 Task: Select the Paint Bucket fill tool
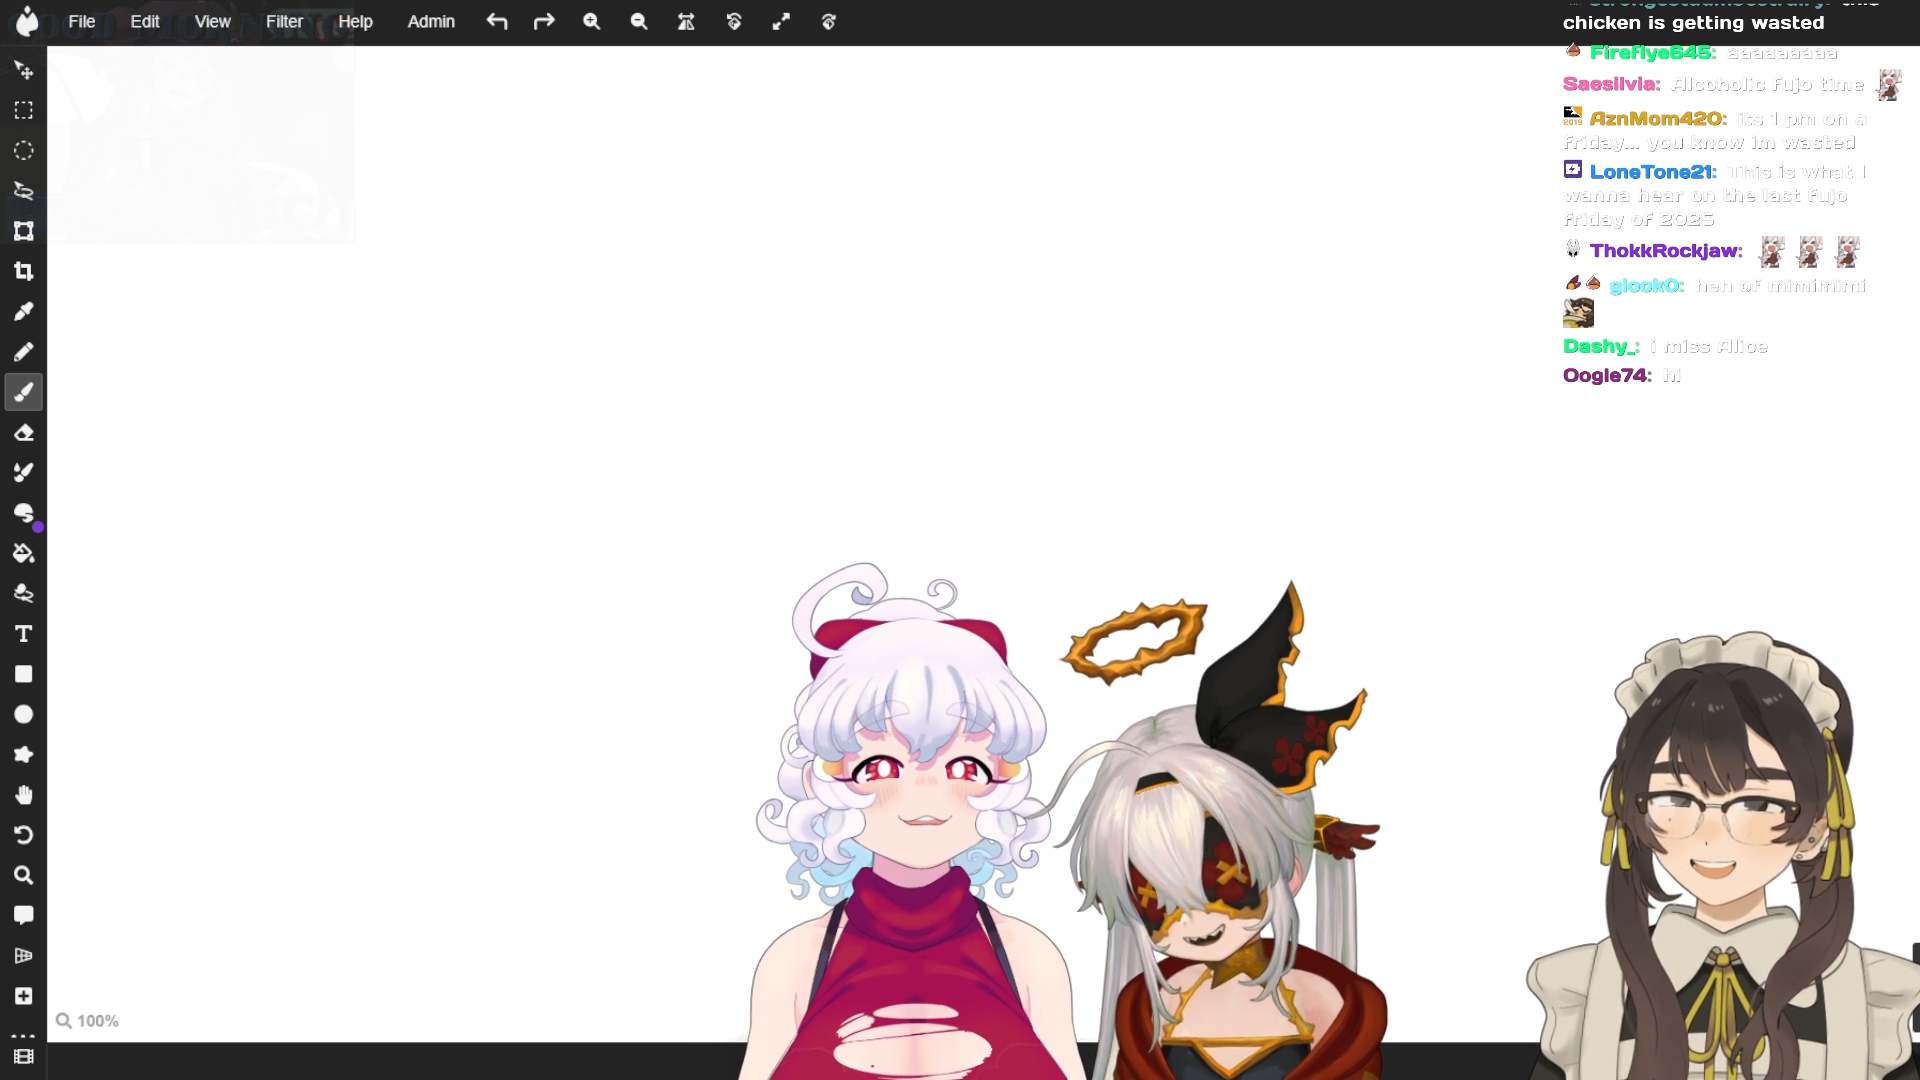(24, 553)
